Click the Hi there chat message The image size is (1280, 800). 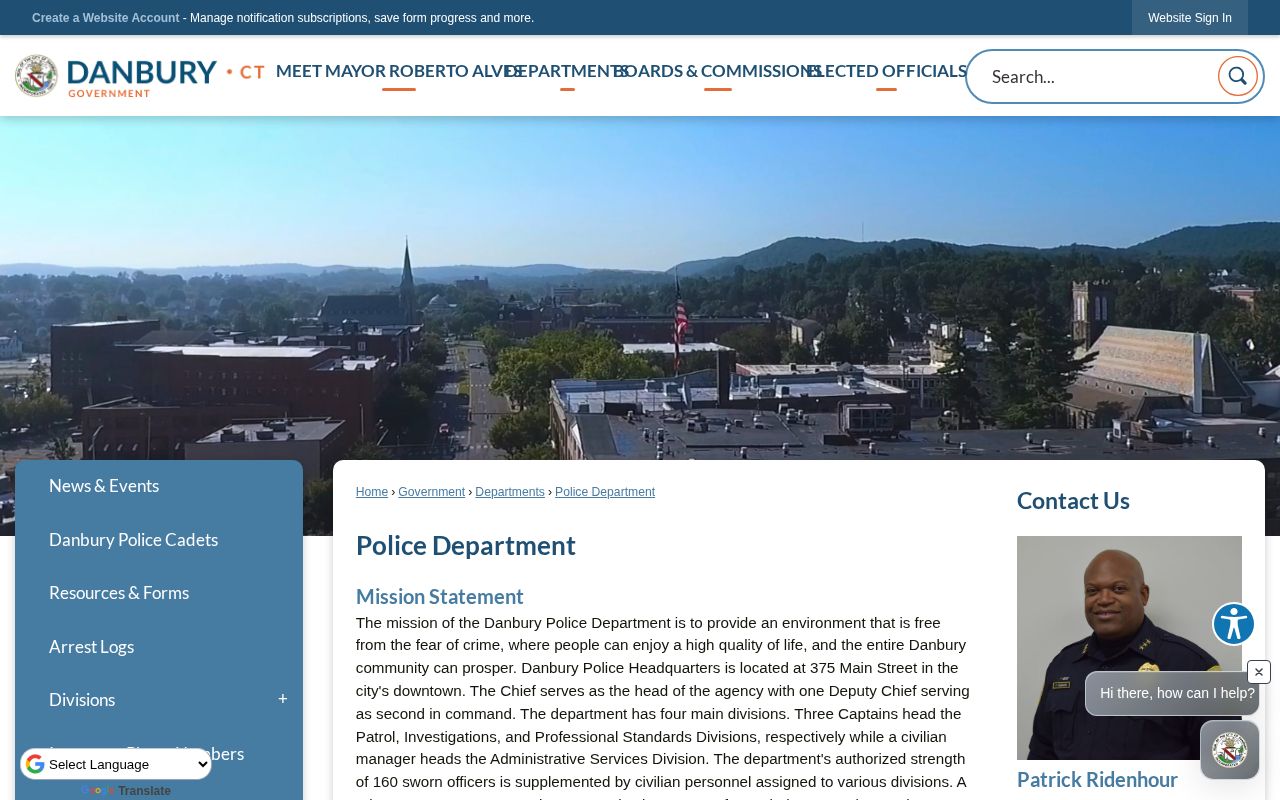point(1172,693)
